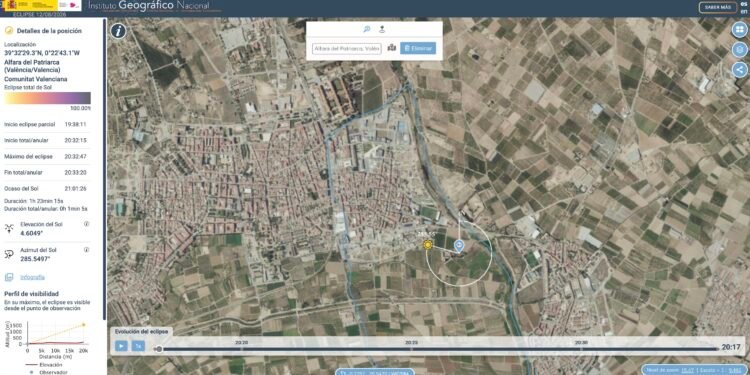Click the coordinates readout at map bottom
Screen dimensions: 750x375
(375, 372)
